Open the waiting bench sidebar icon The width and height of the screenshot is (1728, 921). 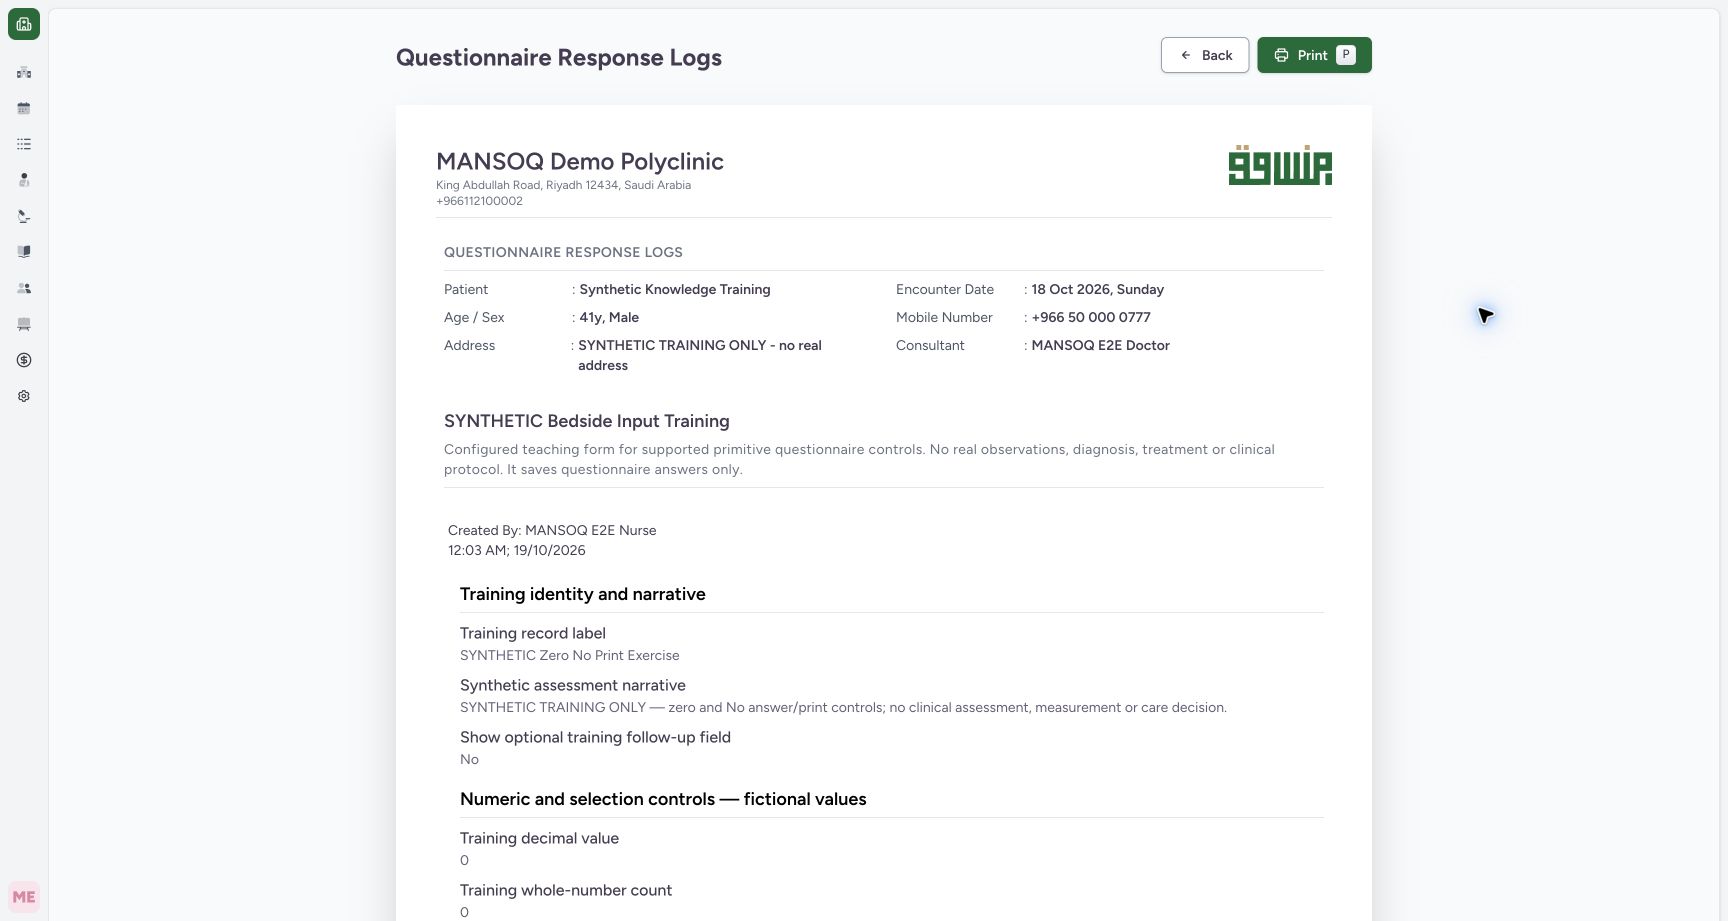pos(24,324)
